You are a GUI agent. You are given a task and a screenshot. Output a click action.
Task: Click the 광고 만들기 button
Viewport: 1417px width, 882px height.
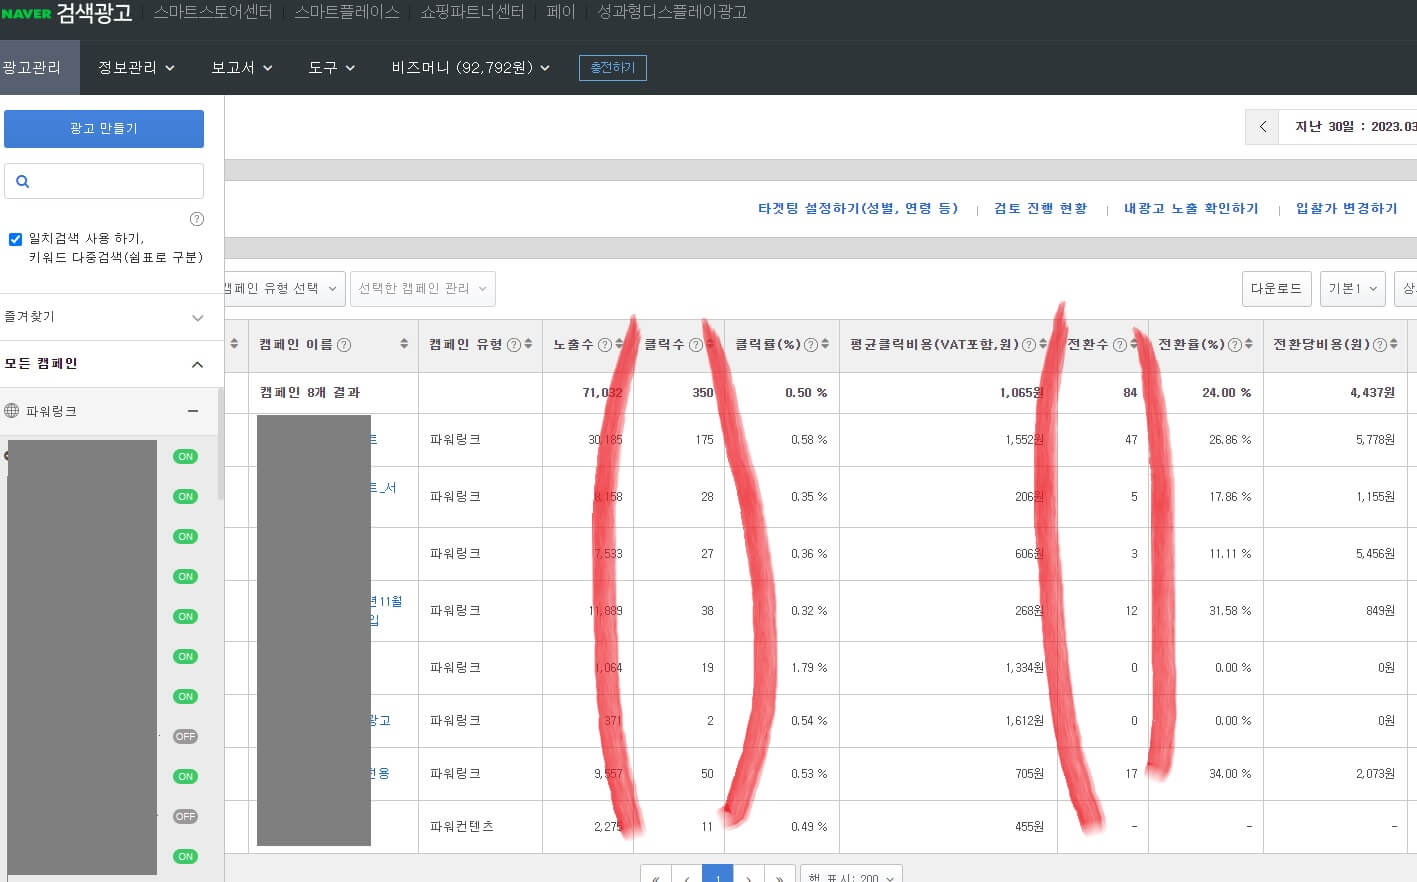tap(103, 128)
